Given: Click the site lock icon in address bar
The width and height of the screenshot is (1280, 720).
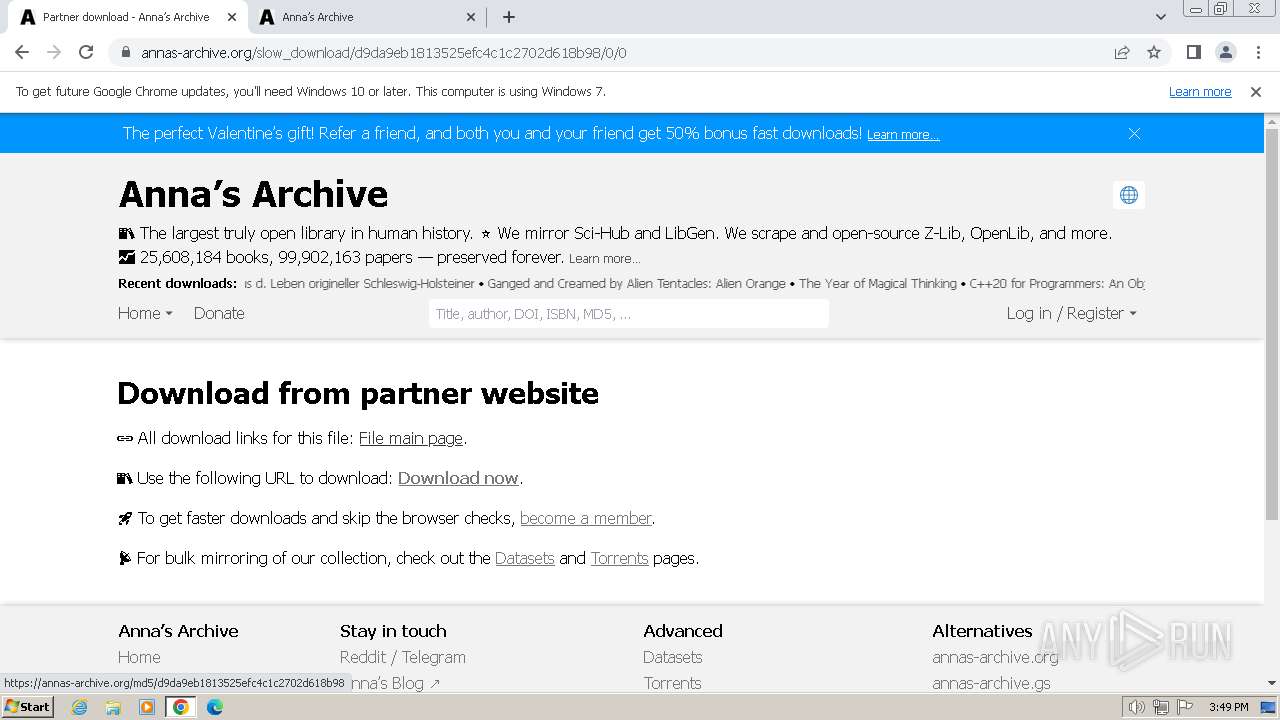Looking at the screenshot, I should click(126, 52).
